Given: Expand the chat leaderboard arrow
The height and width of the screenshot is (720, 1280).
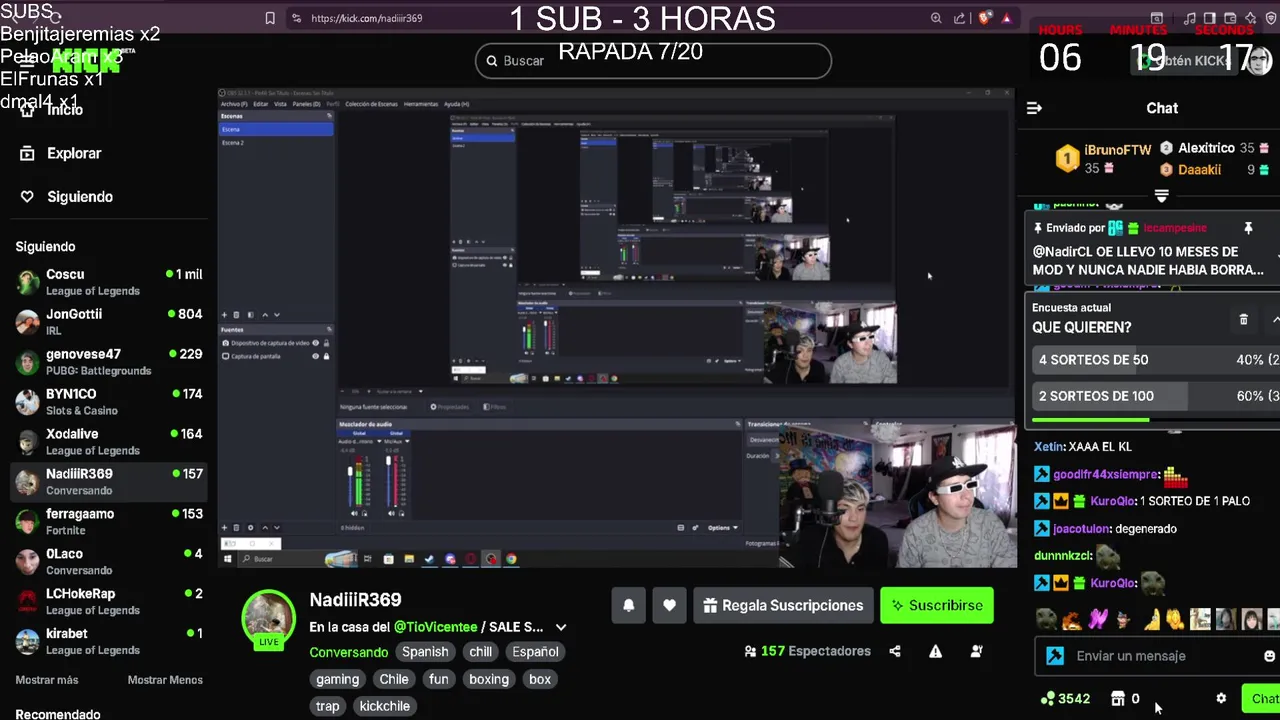Looking at the screenshot, I should 1161,196.
